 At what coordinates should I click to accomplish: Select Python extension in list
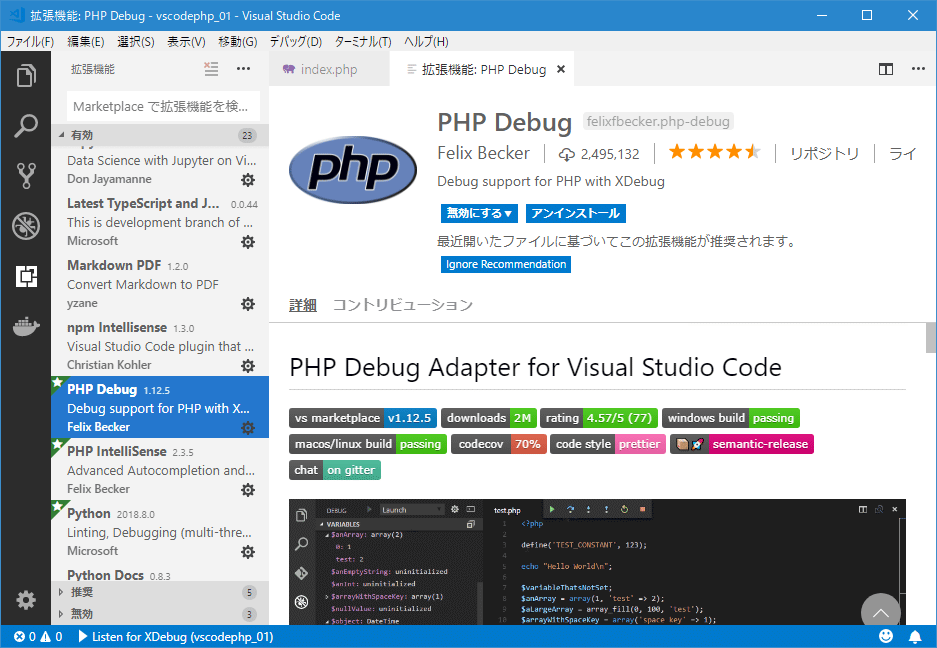click(160, 531)
